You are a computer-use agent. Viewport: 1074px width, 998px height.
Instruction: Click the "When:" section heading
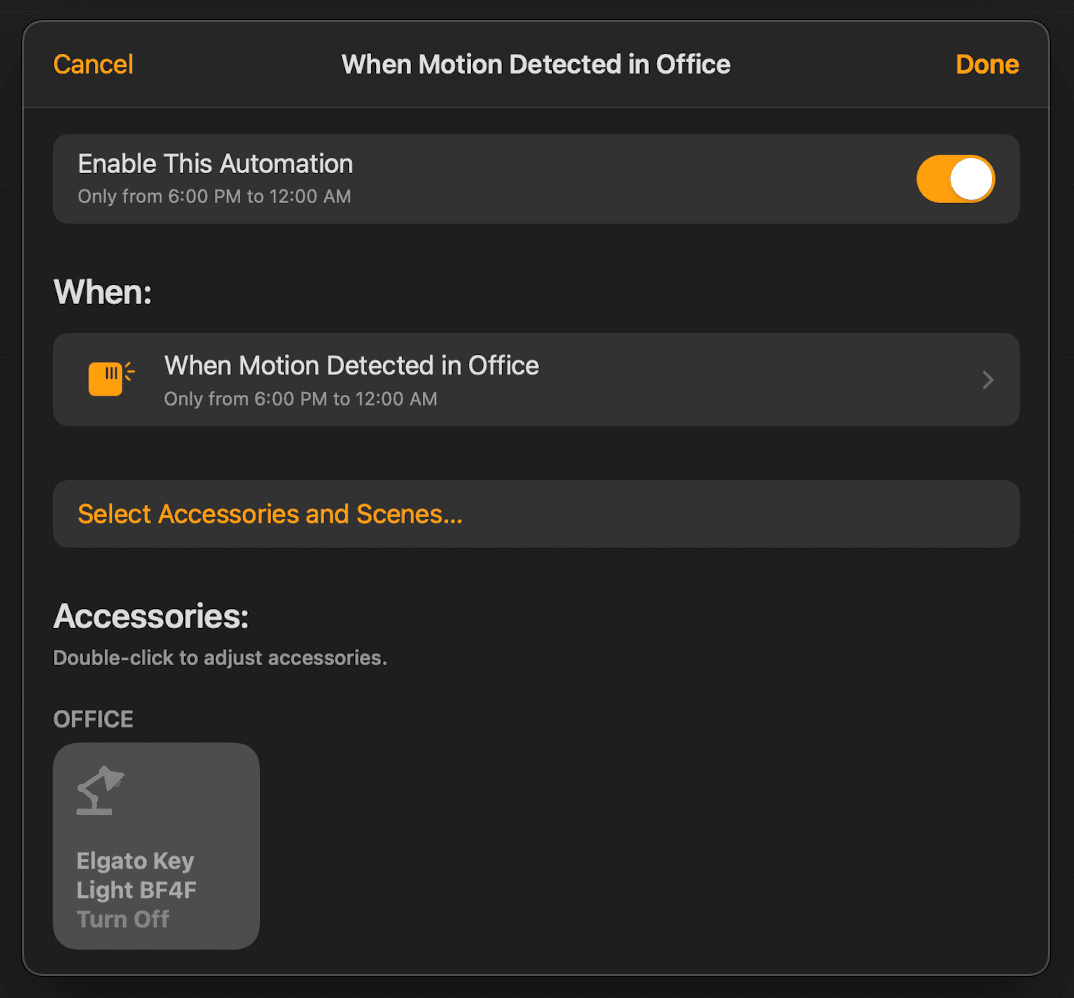coord(103,292)
